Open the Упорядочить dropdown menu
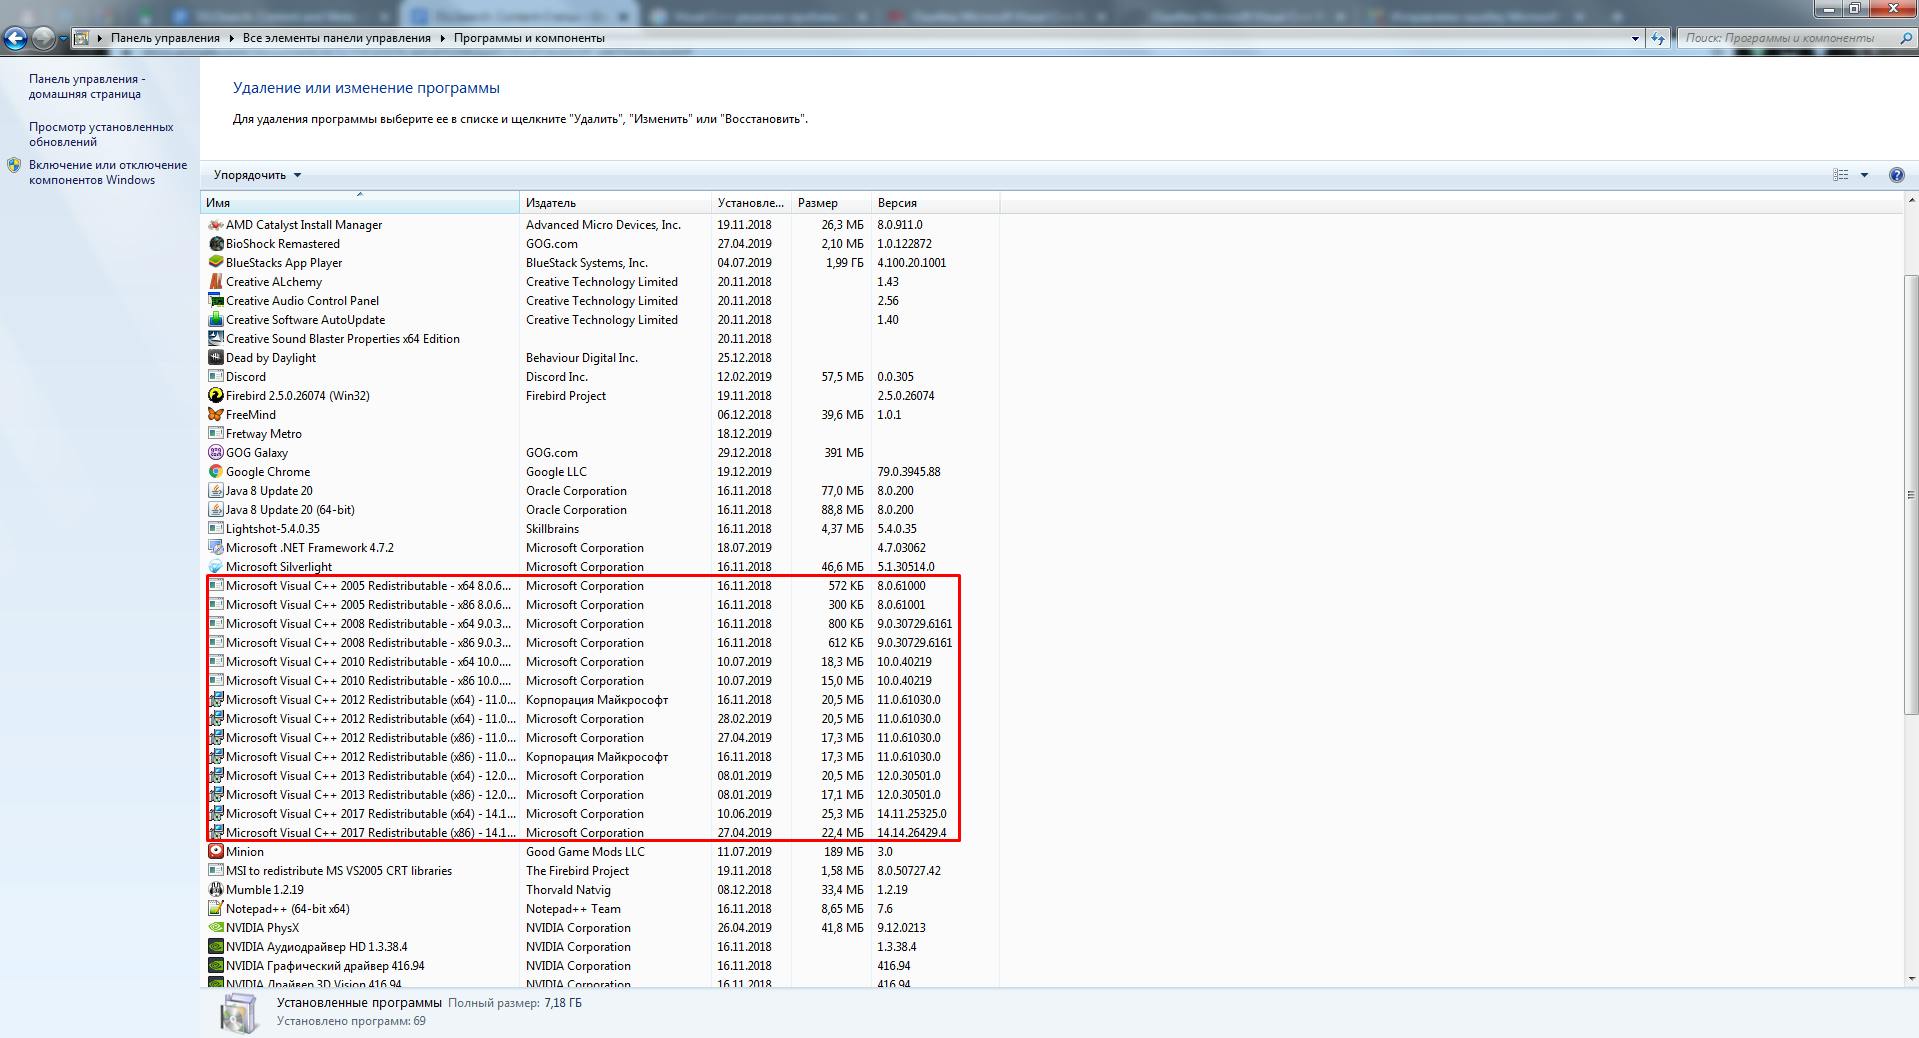This screenshot has width=1919, height=1038. 257,175
